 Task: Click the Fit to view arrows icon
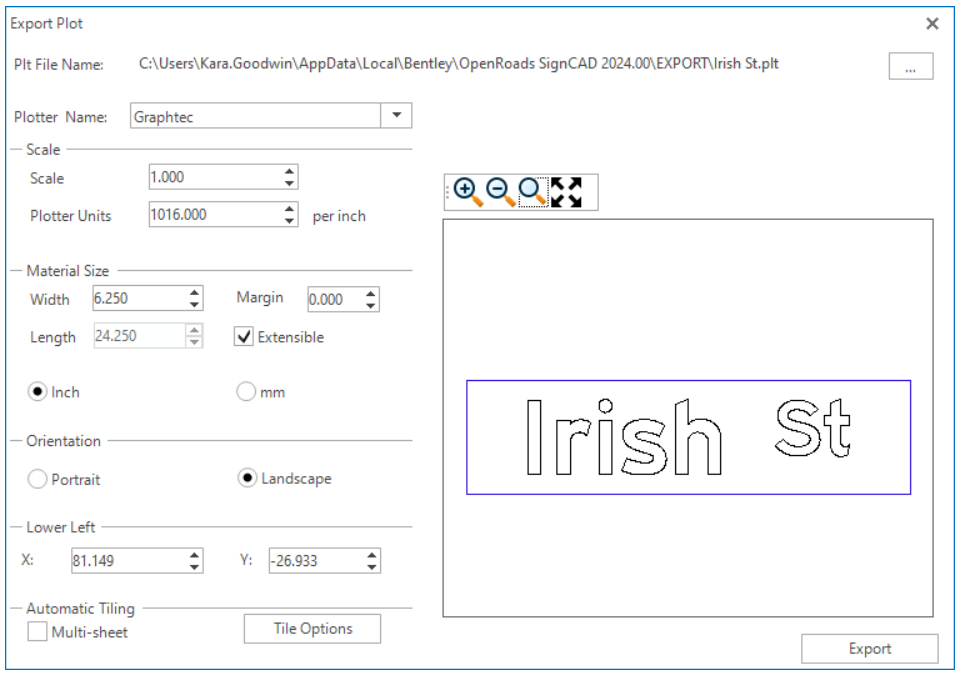(x=566, y=192)
